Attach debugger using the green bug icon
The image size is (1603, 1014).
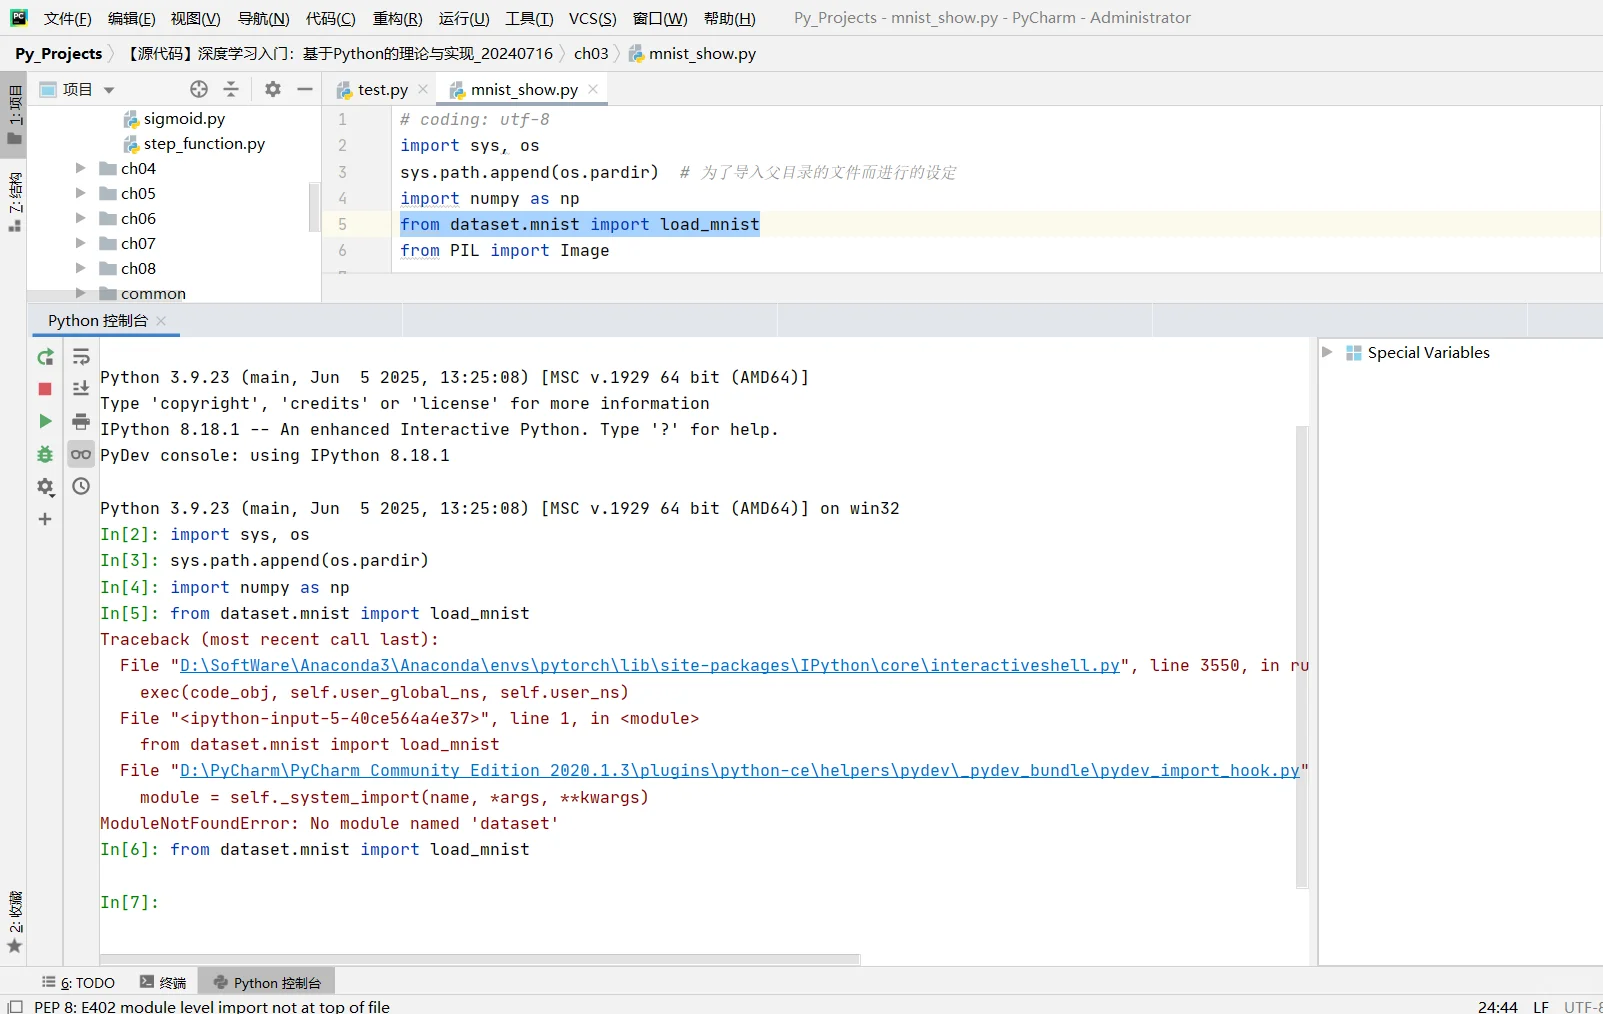coord(45,454)
